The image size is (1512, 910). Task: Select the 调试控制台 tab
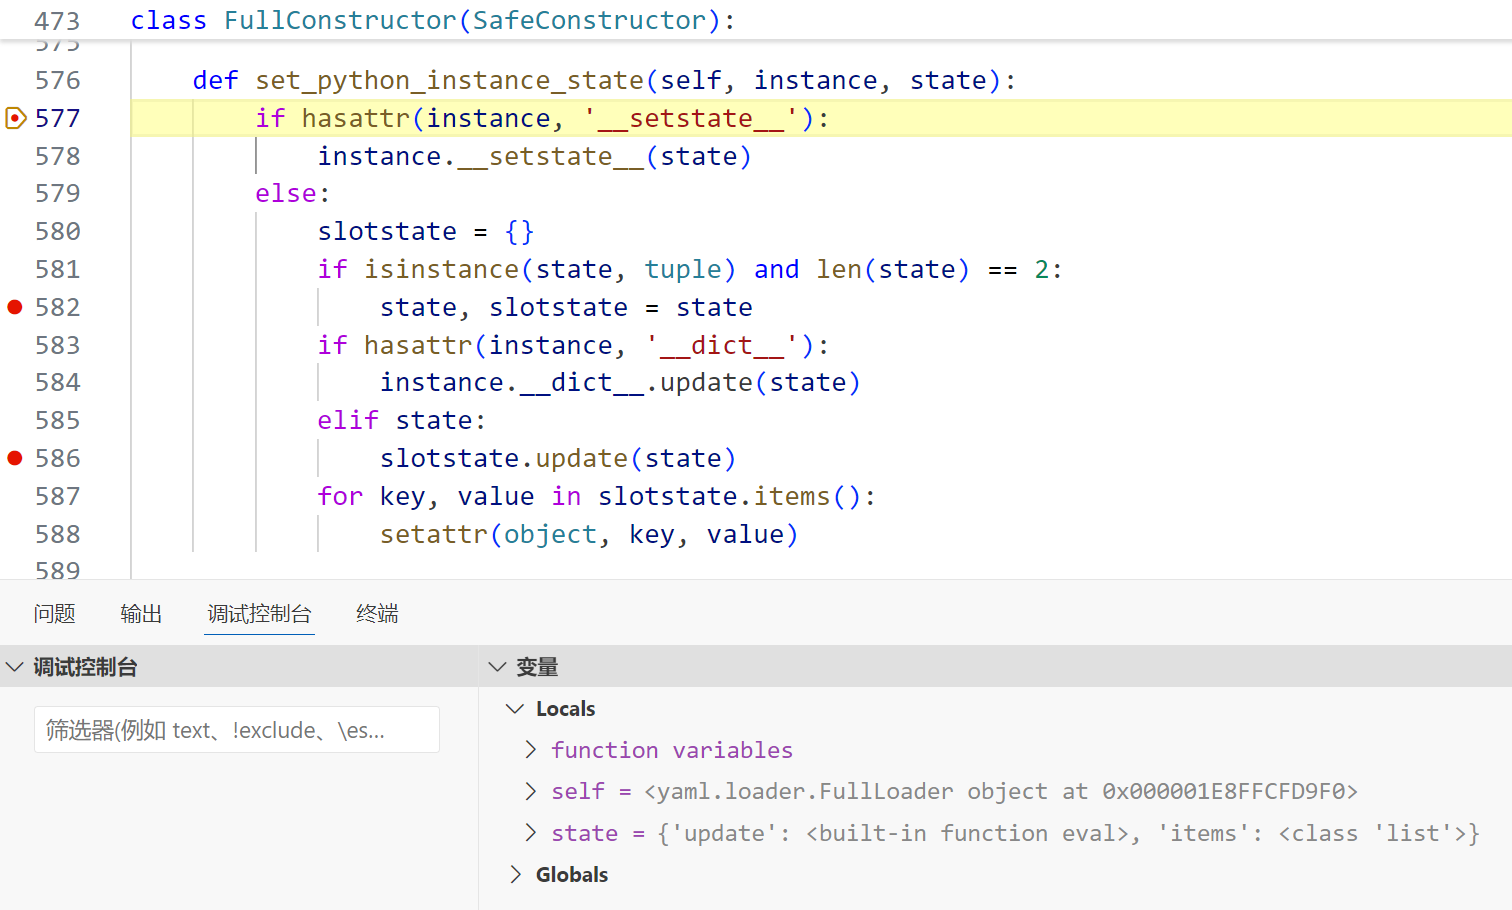pyautogui.click(x=259, y=614)
